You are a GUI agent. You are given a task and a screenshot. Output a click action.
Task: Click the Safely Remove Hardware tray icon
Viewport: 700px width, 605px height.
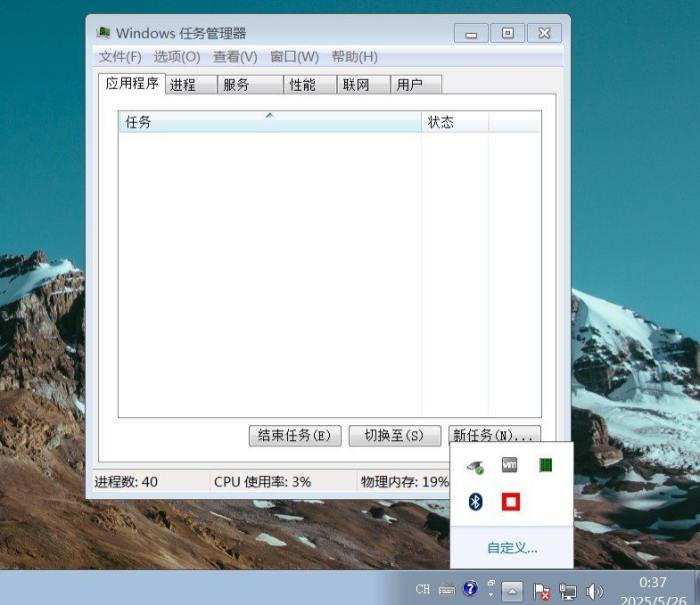(x=475, y=467)
